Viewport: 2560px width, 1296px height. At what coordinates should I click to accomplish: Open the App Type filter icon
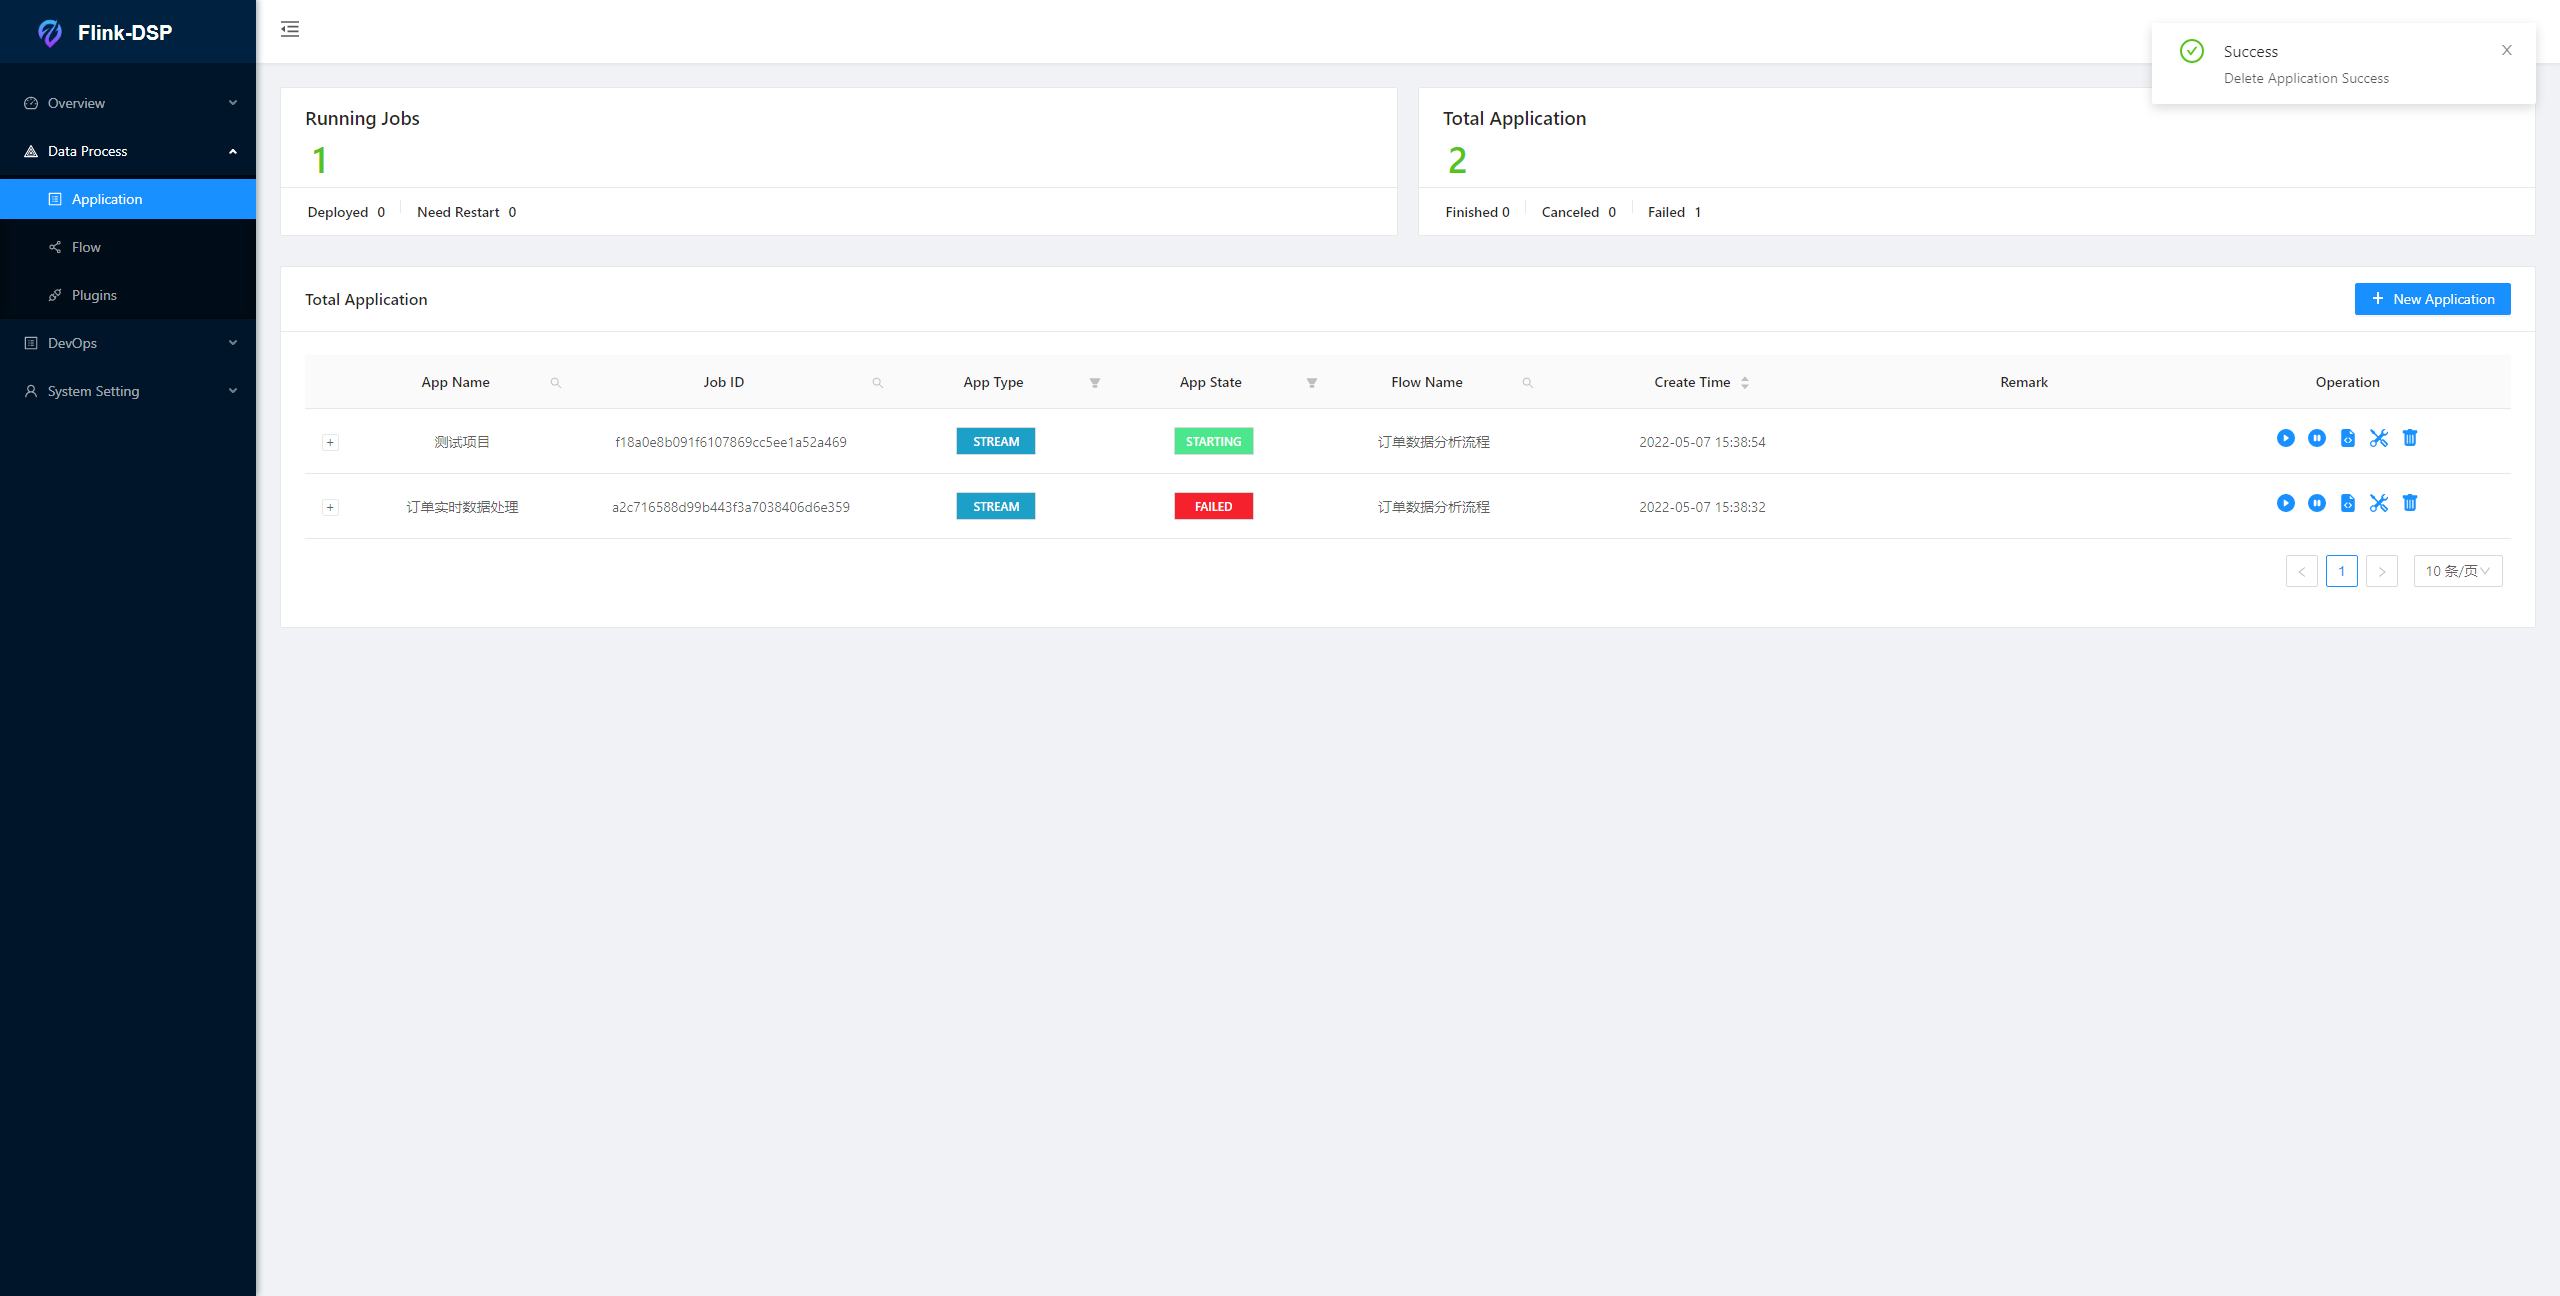coord(1094,383)
